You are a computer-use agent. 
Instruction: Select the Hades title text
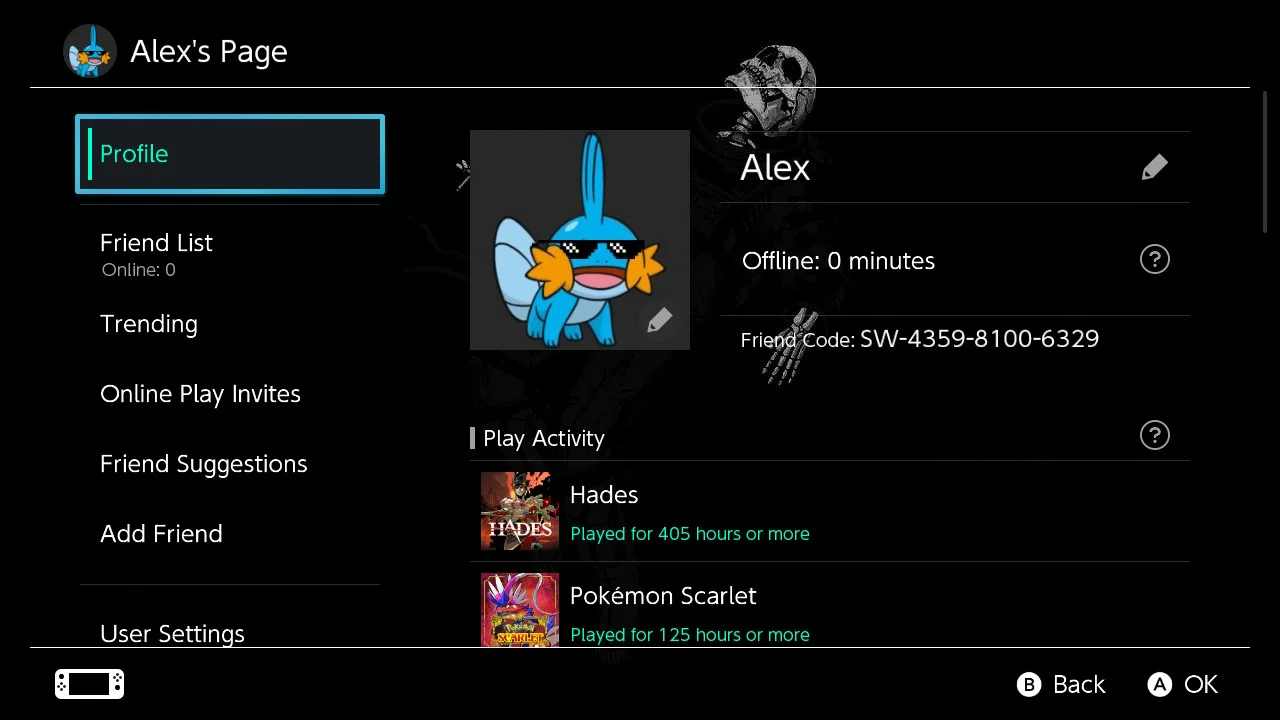[x=604, y=495]
